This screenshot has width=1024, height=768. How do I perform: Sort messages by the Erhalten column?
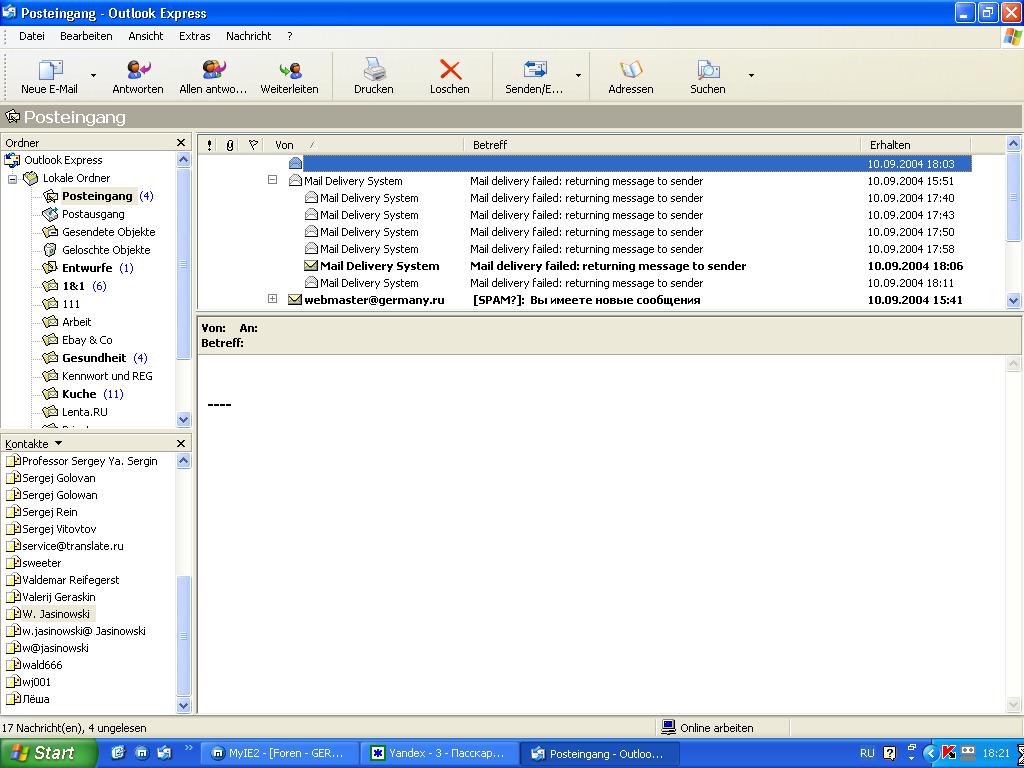[x=916, y=145]
